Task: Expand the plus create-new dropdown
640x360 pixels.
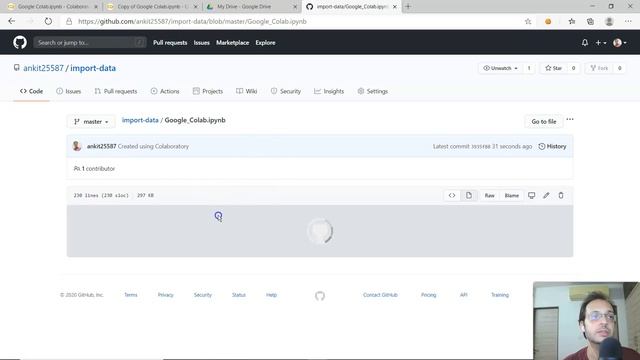Action: 600,42
